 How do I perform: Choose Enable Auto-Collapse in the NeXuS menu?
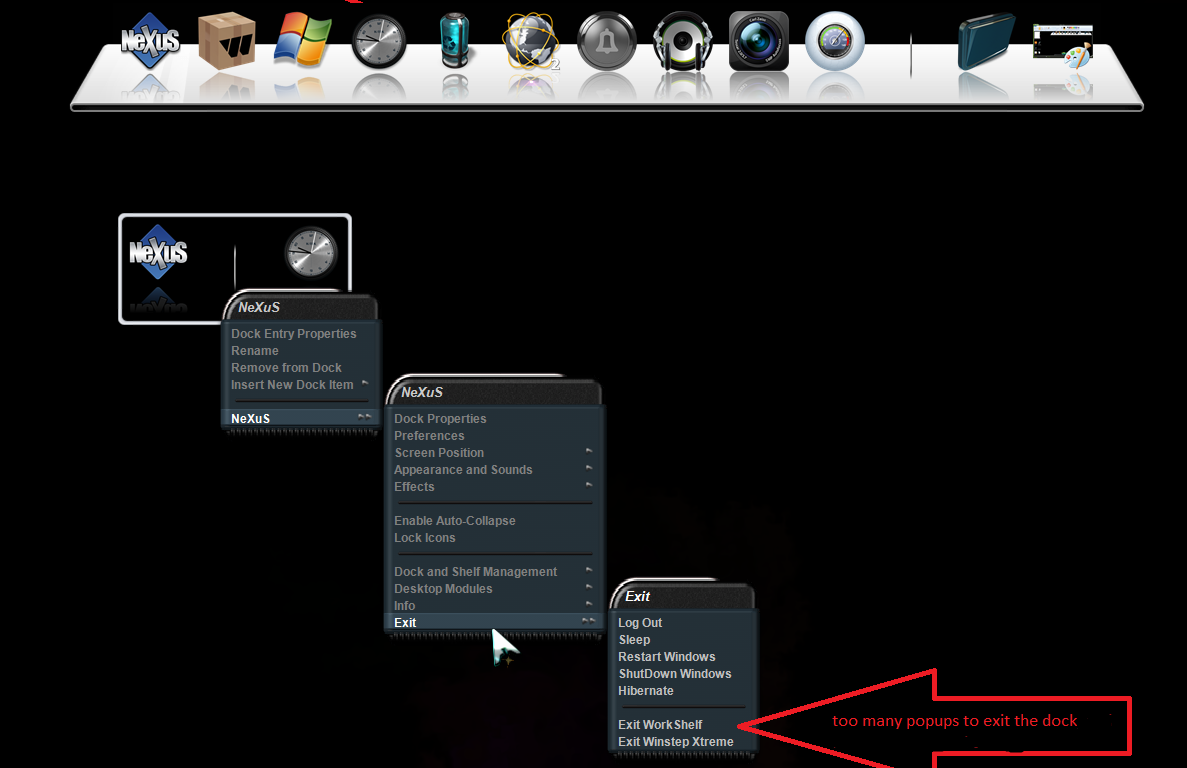[x=455, y=521]
